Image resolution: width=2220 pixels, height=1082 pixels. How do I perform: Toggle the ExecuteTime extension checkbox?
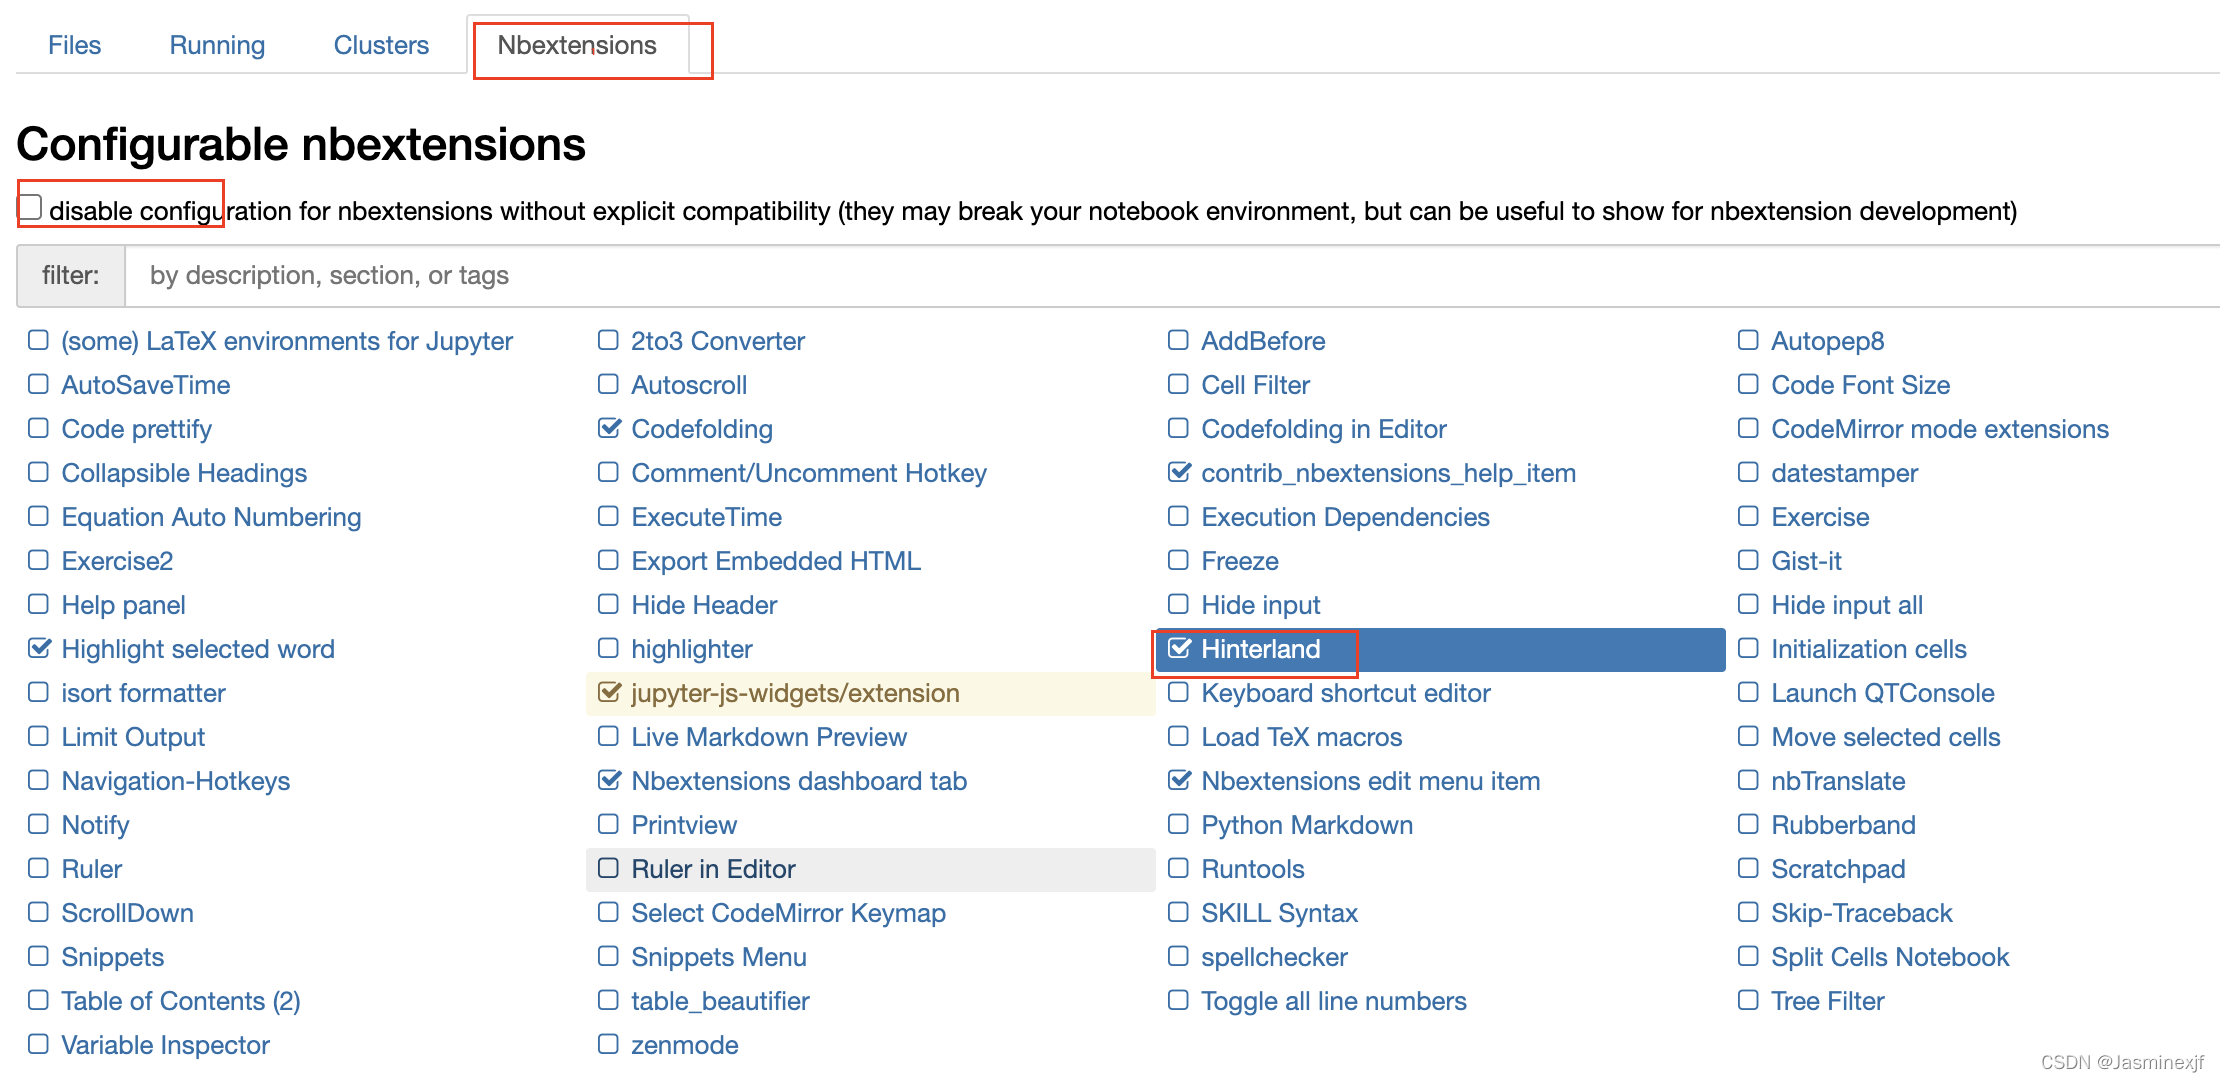point(608,516)
